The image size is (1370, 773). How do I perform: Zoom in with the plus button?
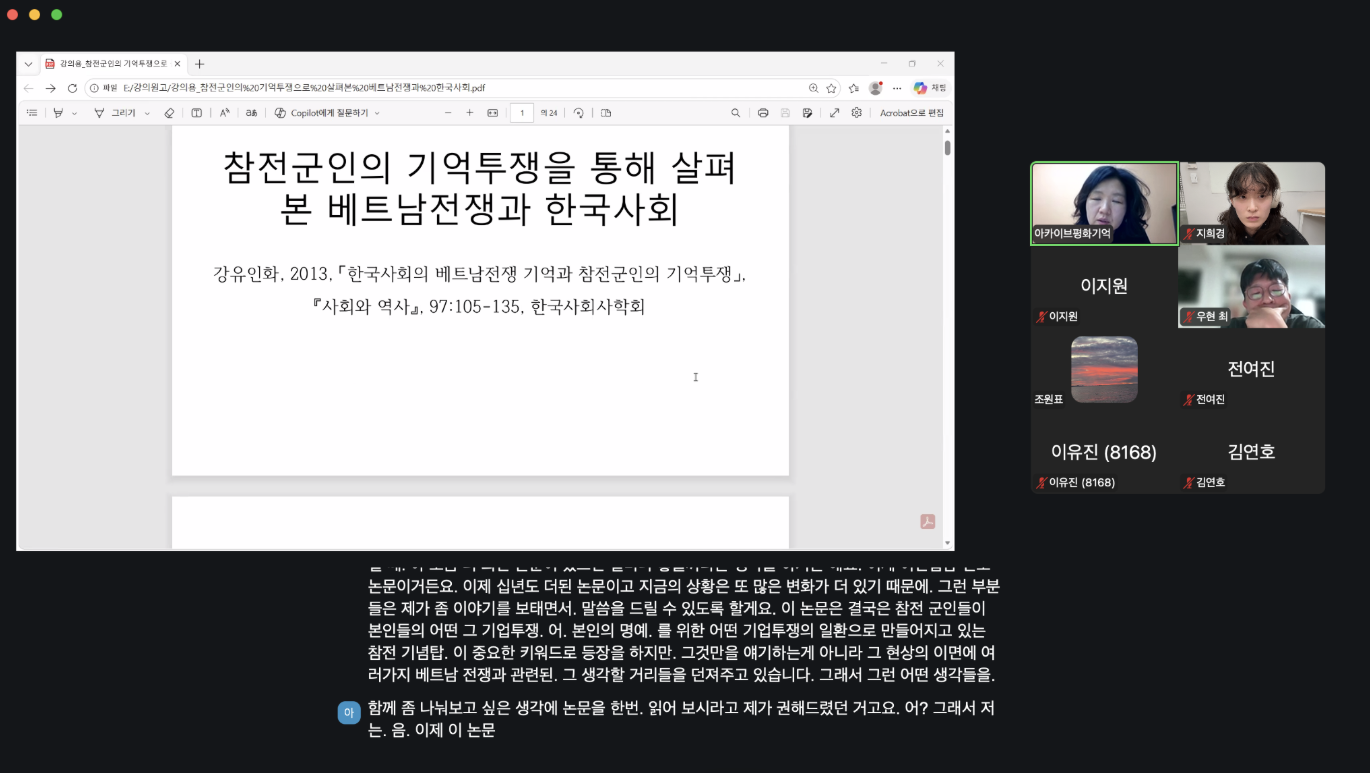click(x=470, y=113)
